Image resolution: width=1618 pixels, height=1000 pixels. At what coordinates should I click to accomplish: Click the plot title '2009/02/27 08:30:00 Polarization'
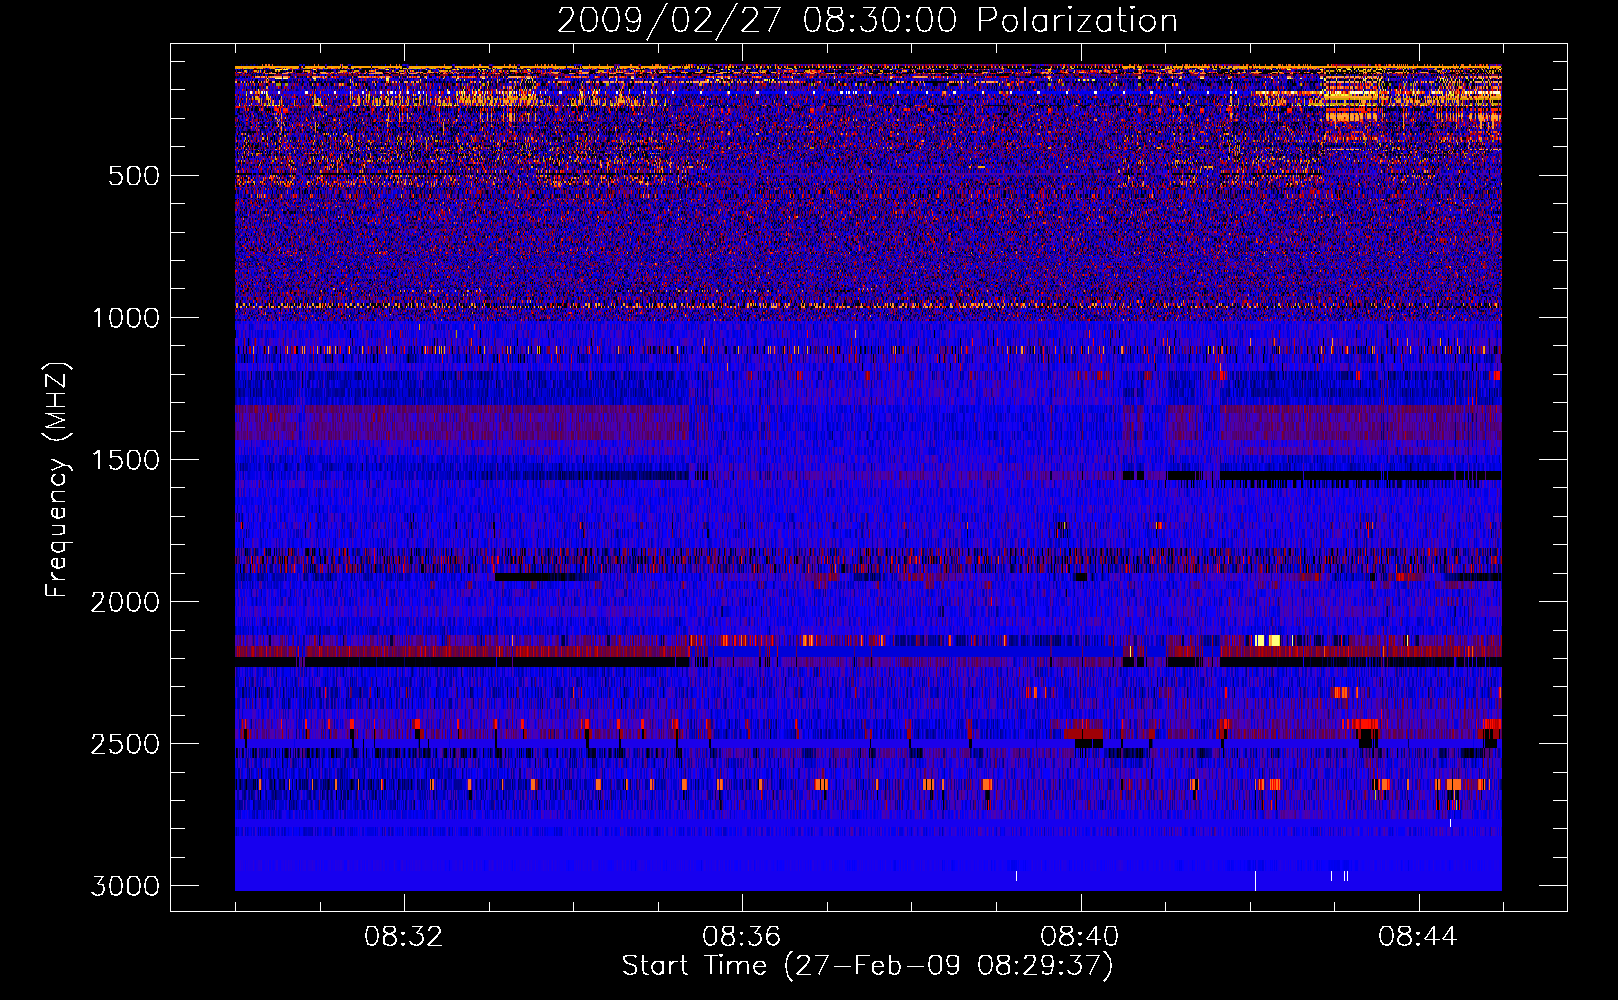point(867,21)
